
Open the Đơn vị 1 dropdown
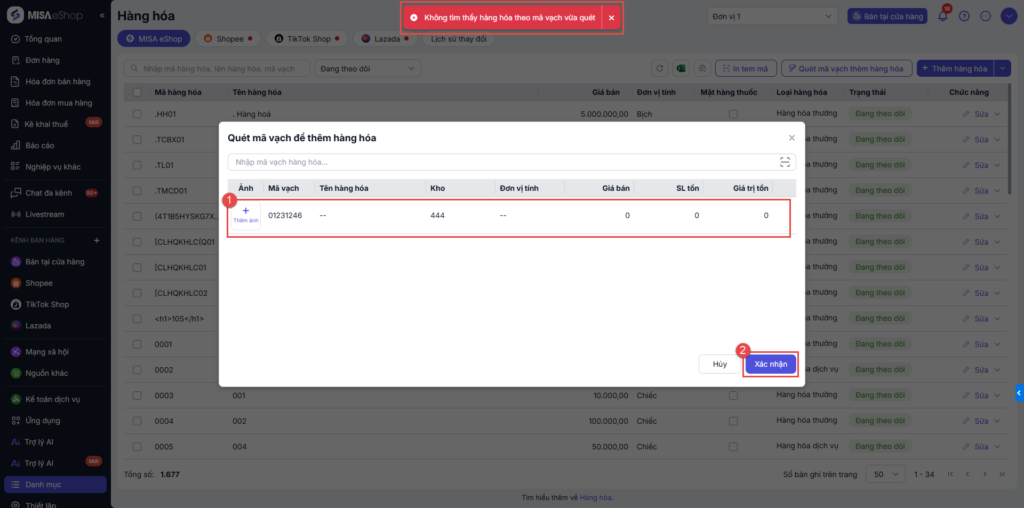tap(773, 16)
